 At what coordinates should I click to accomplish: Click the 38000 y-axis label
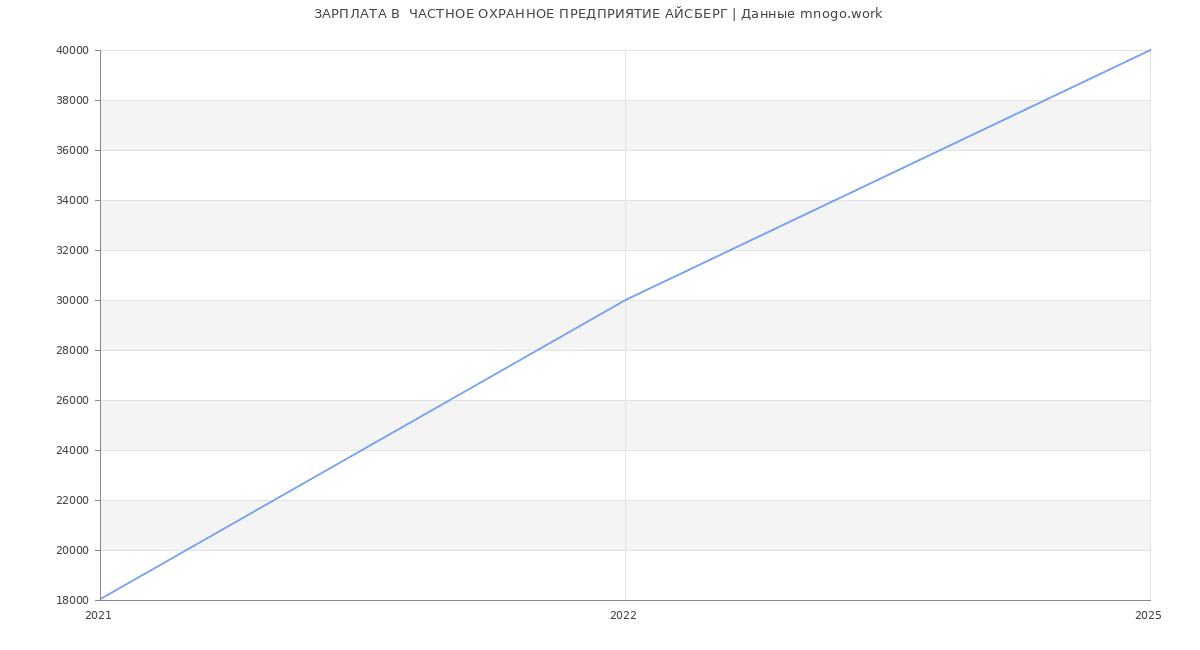[73, 100]
